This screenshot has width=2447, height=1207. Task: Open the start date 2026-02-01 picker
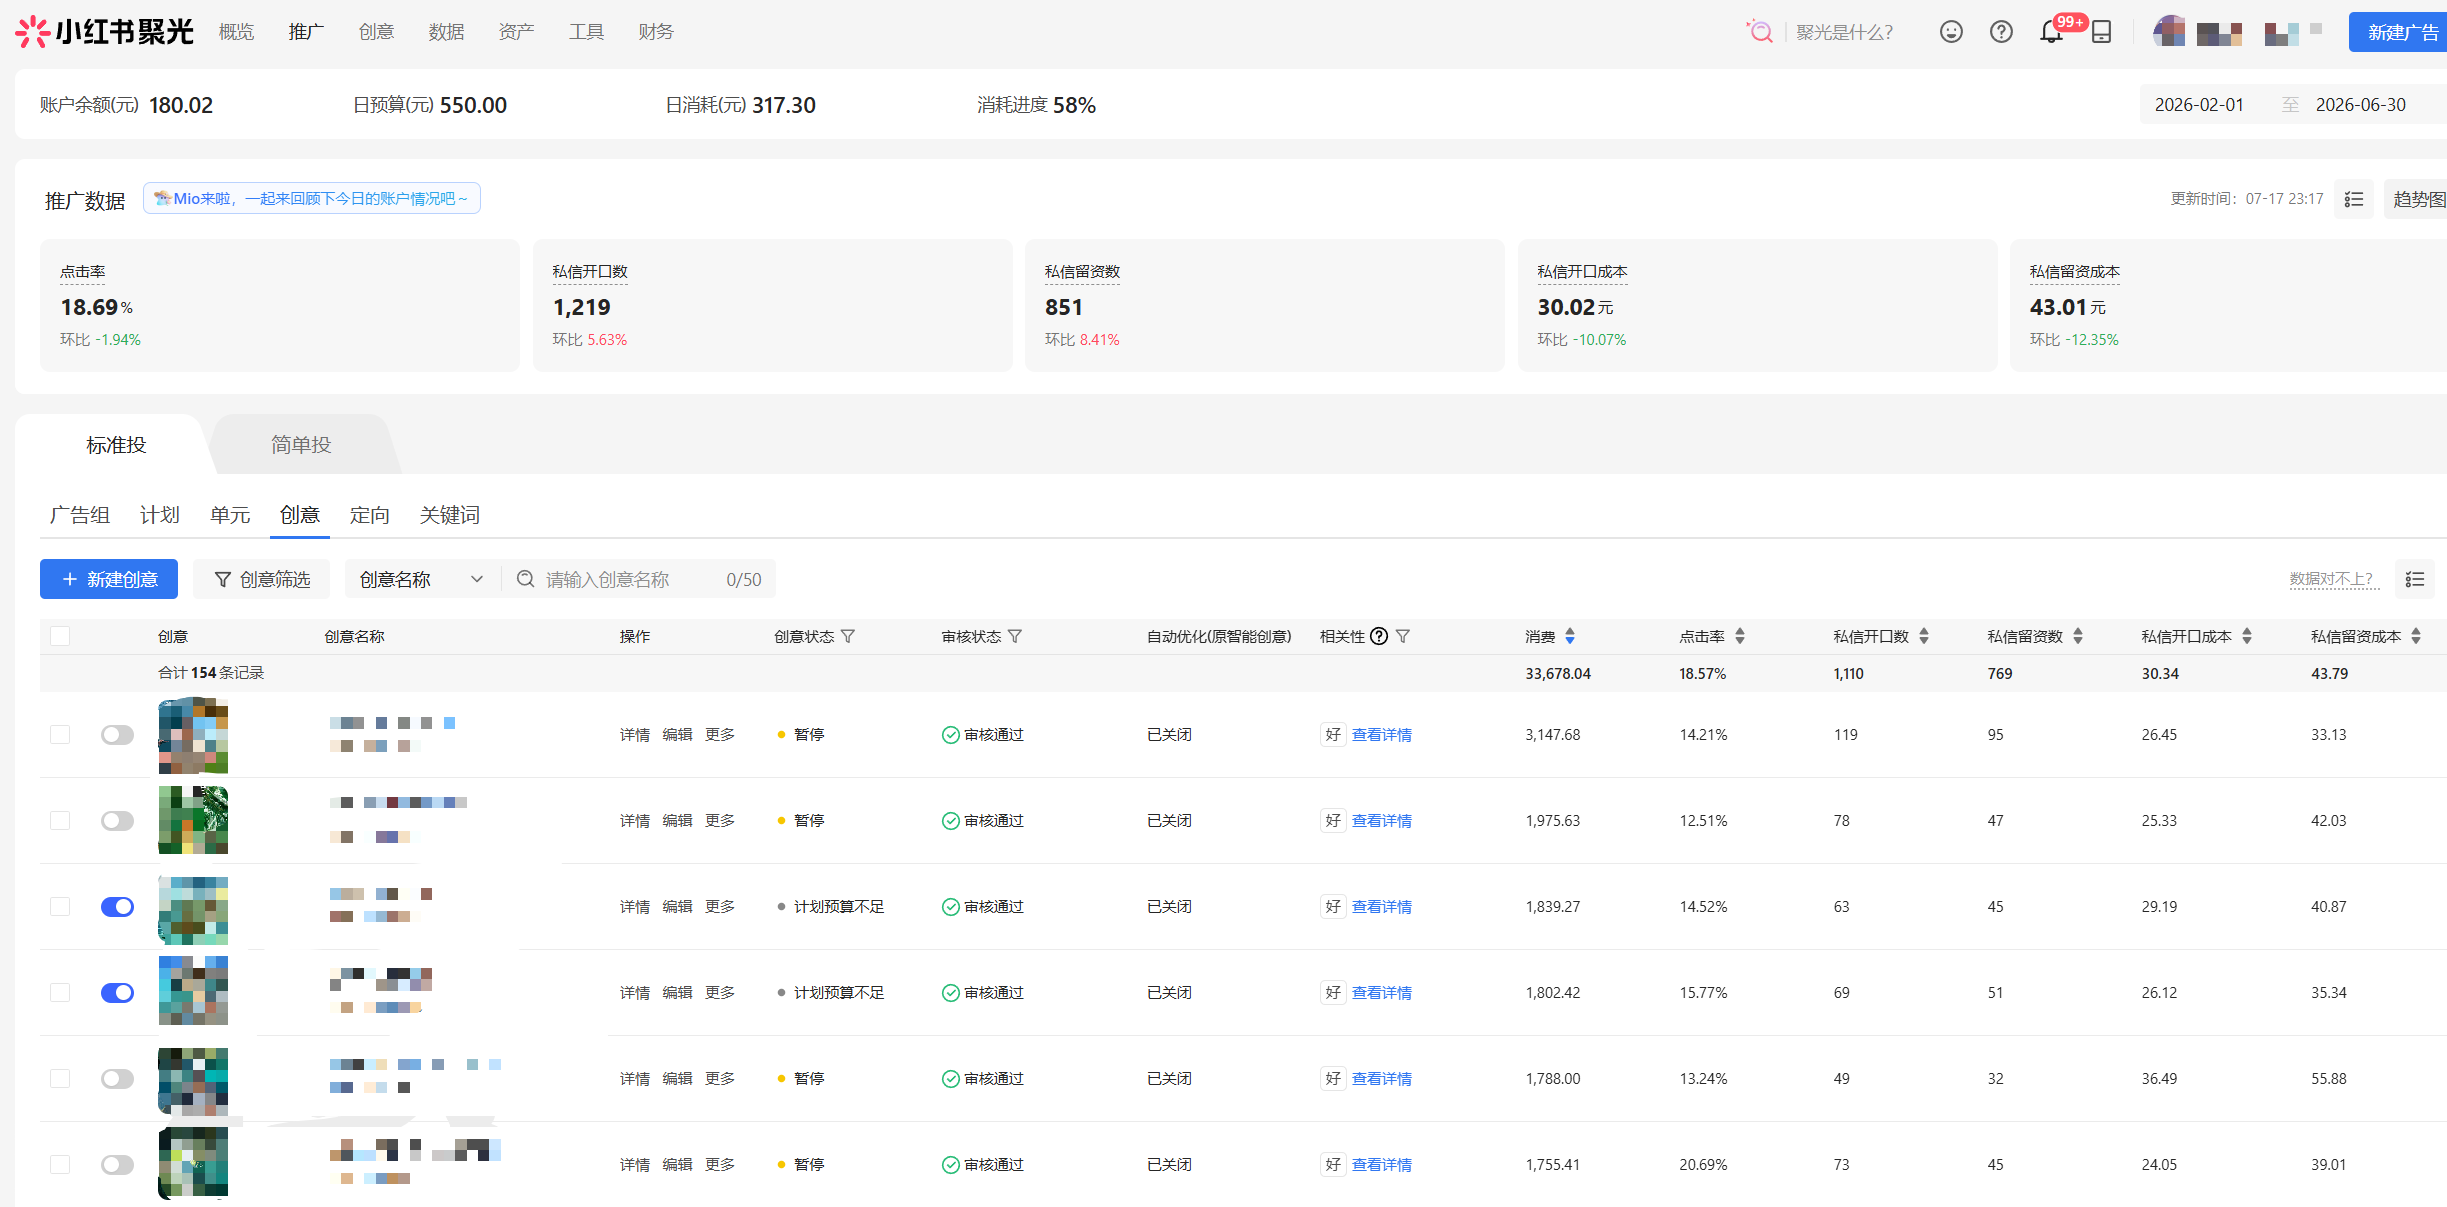point(2199,105)
